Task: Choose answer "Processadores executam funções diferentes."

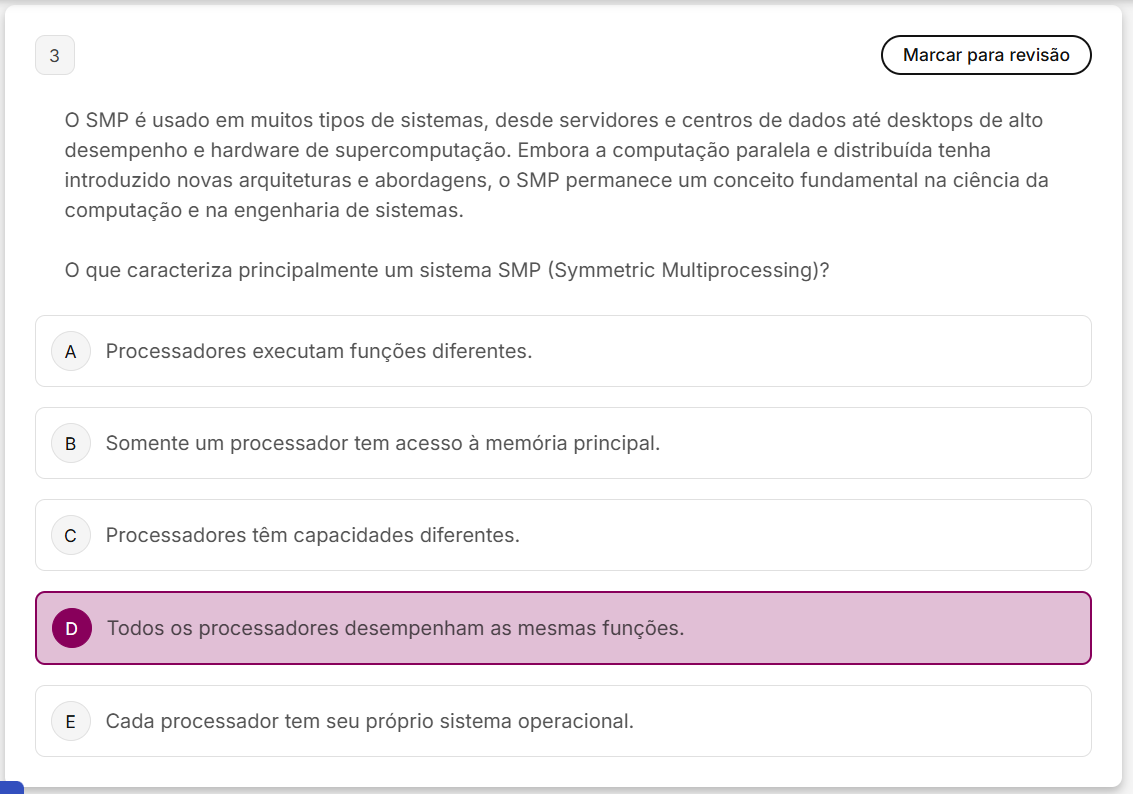Action: click(319, 351)
